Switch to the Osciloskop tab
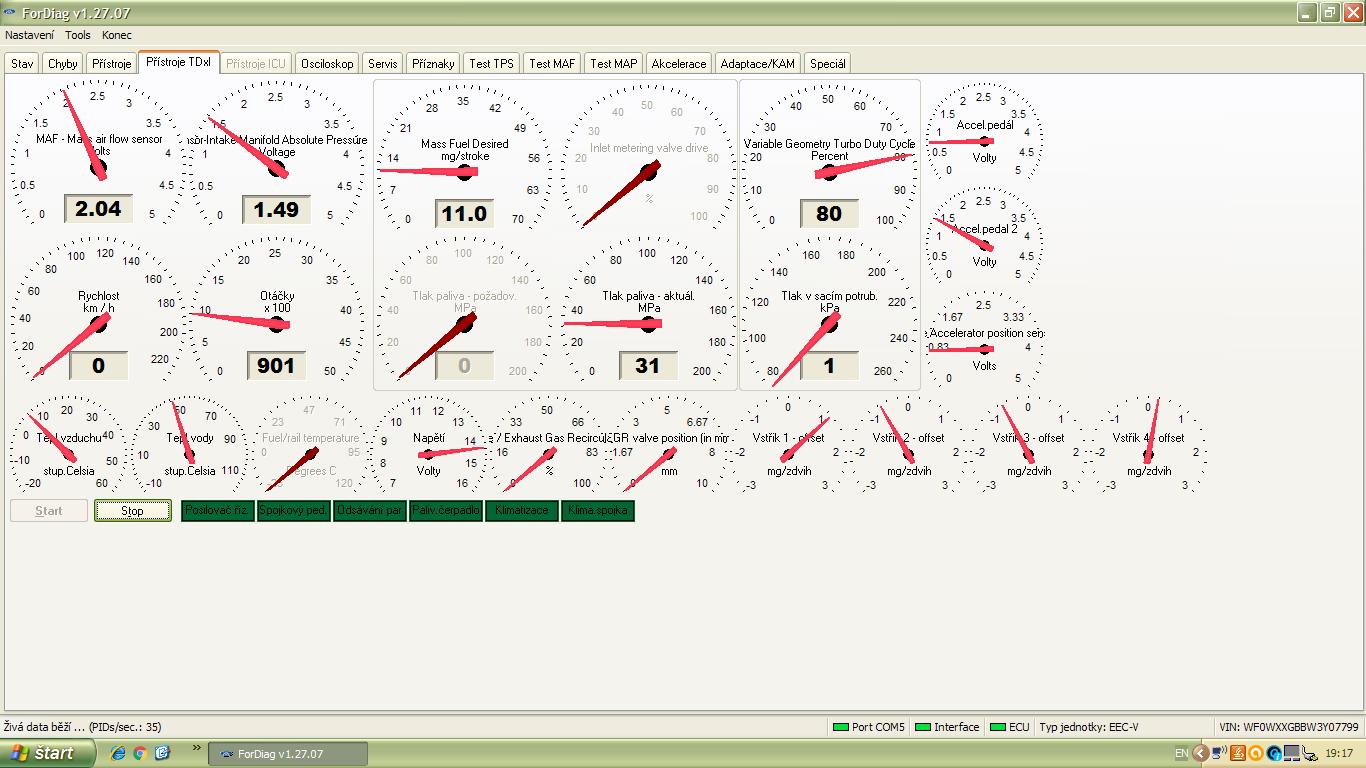This screenshot has width=1366, height=768. pos(327,63)
